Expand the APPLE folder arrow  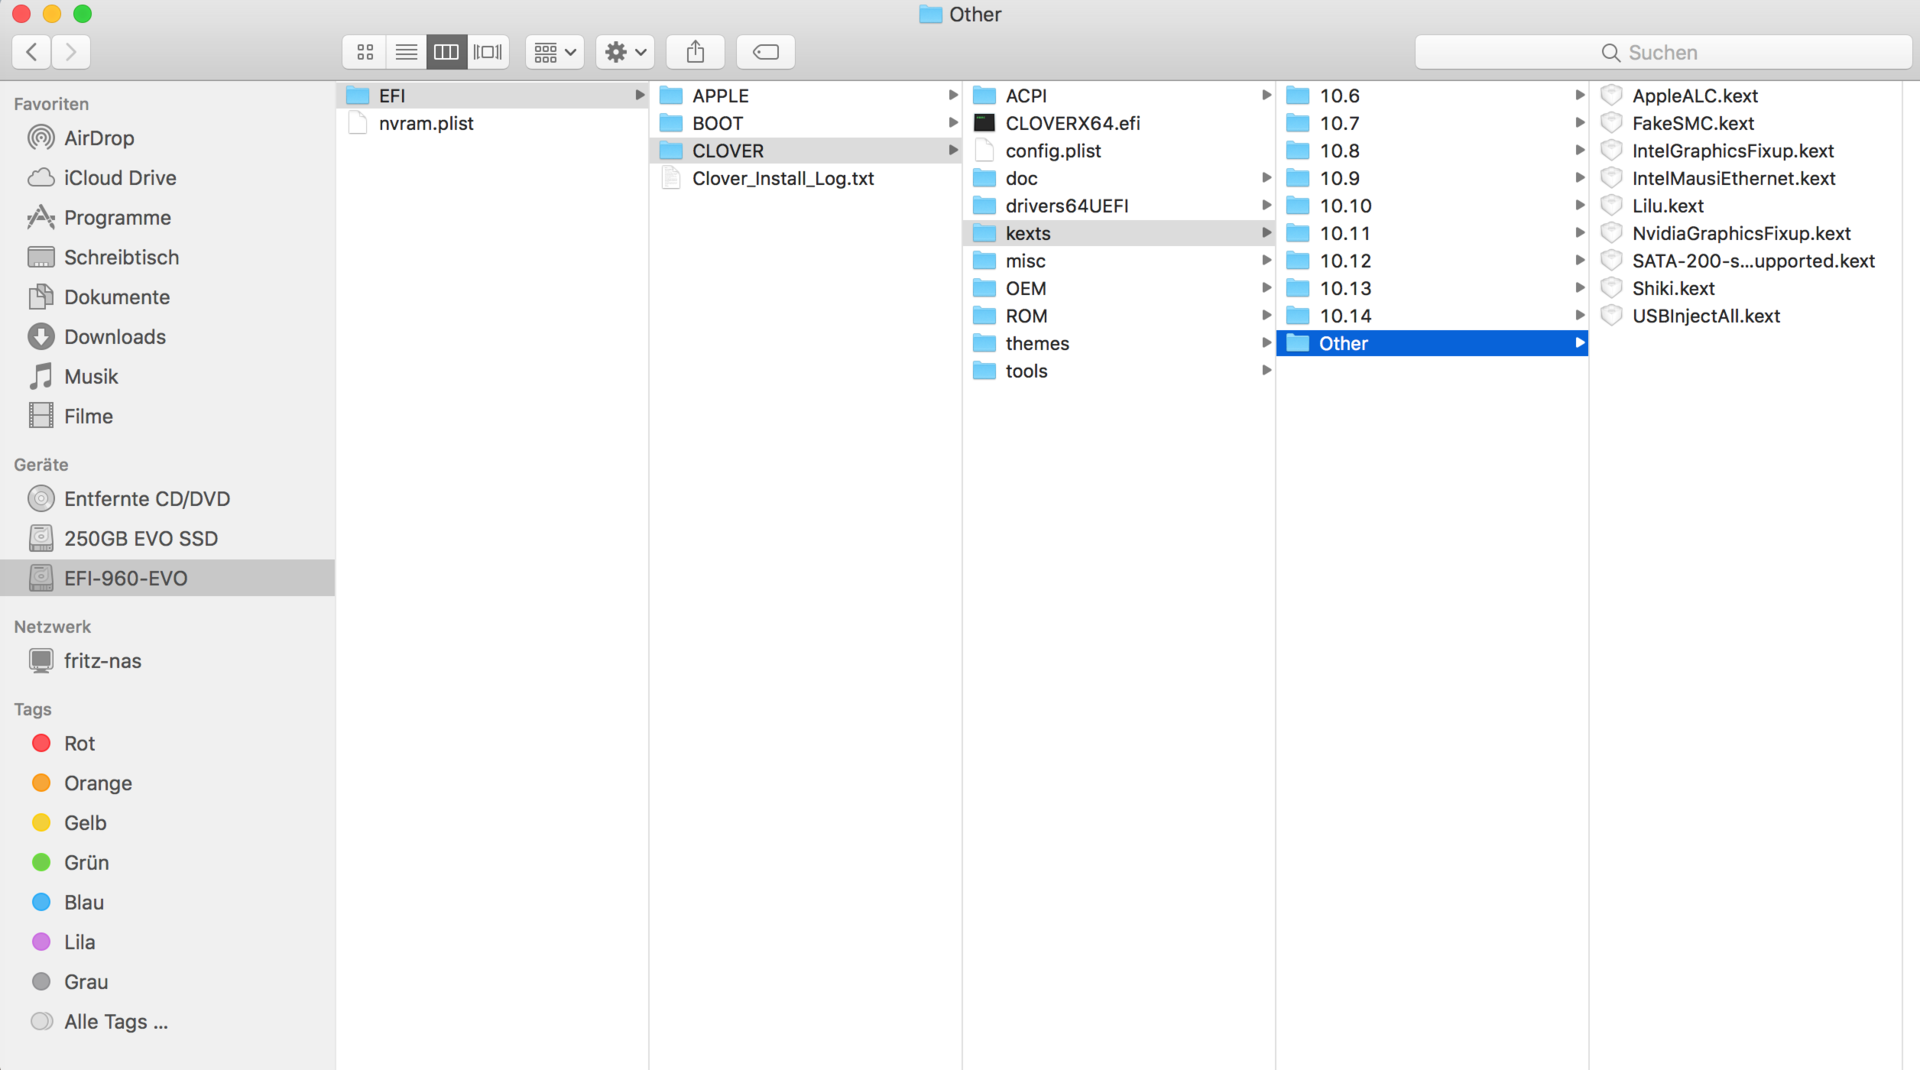pyautogui.click(x=953, y=95)
